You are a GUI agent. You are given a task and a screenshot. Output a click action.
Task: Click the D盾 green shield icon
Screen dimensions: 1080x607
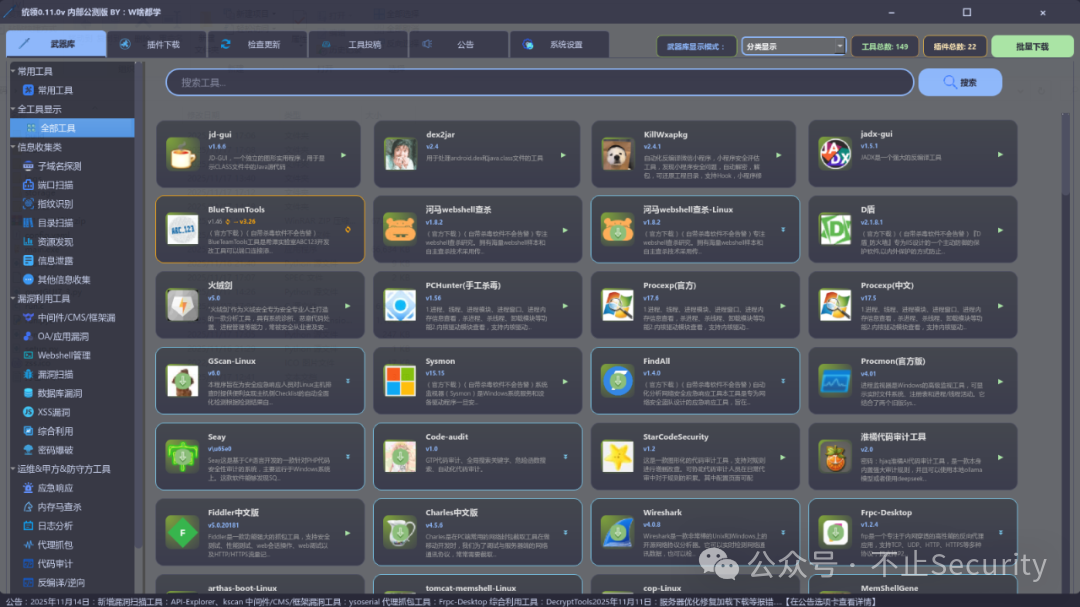coord(835,229)
